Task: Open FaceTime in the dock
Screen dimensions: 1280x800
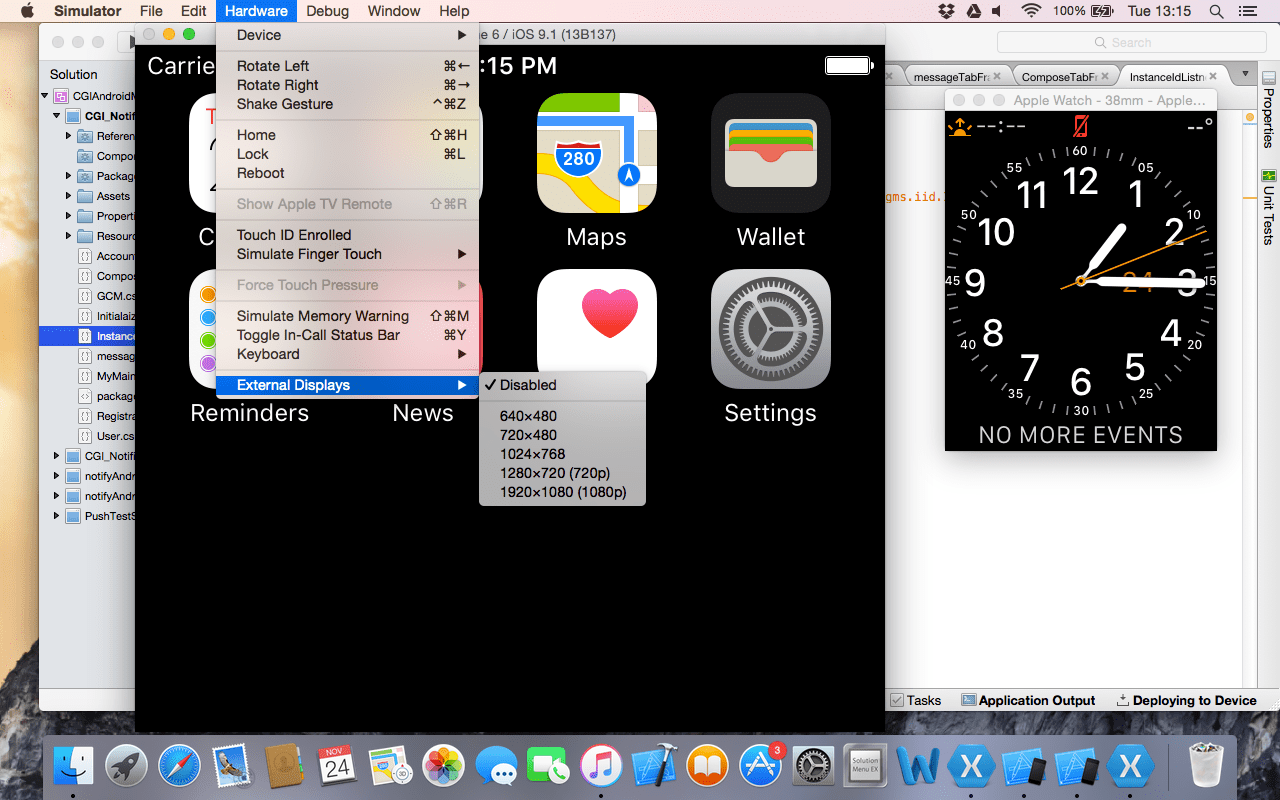Action: (x=548, y=767)
